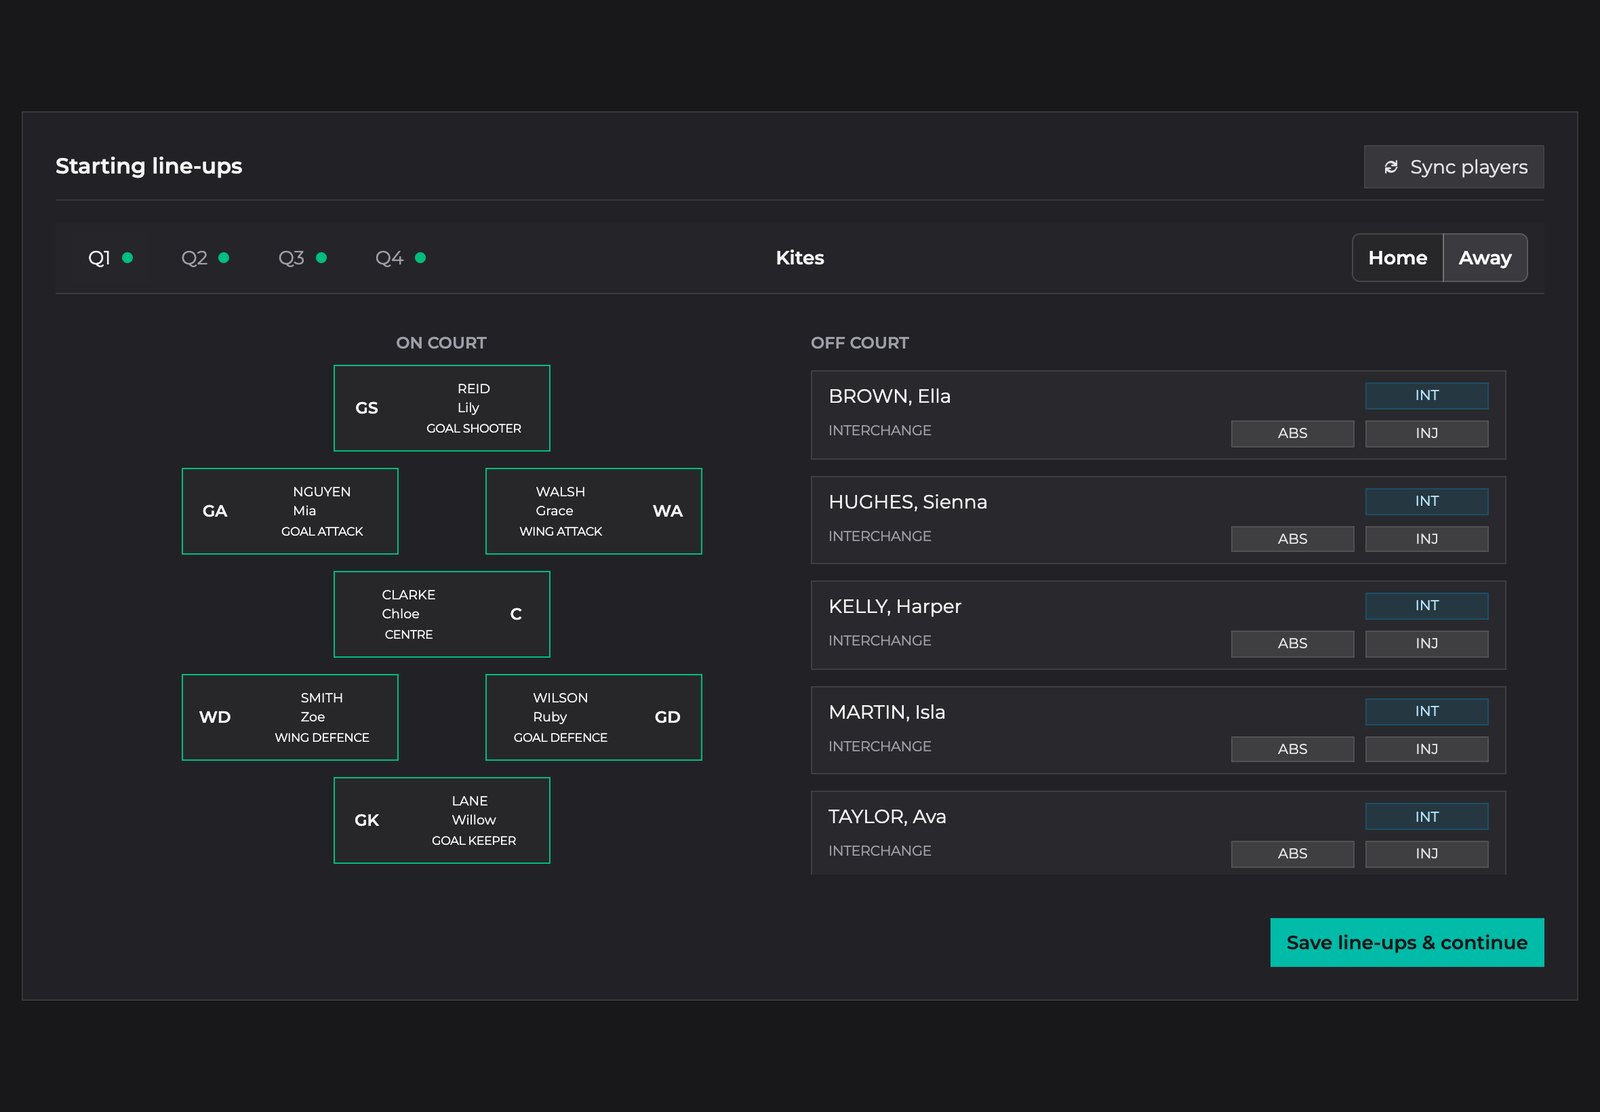Select the Goal Defence card for Ruby Wilson

pyautogui.click(x=594, y=717)
